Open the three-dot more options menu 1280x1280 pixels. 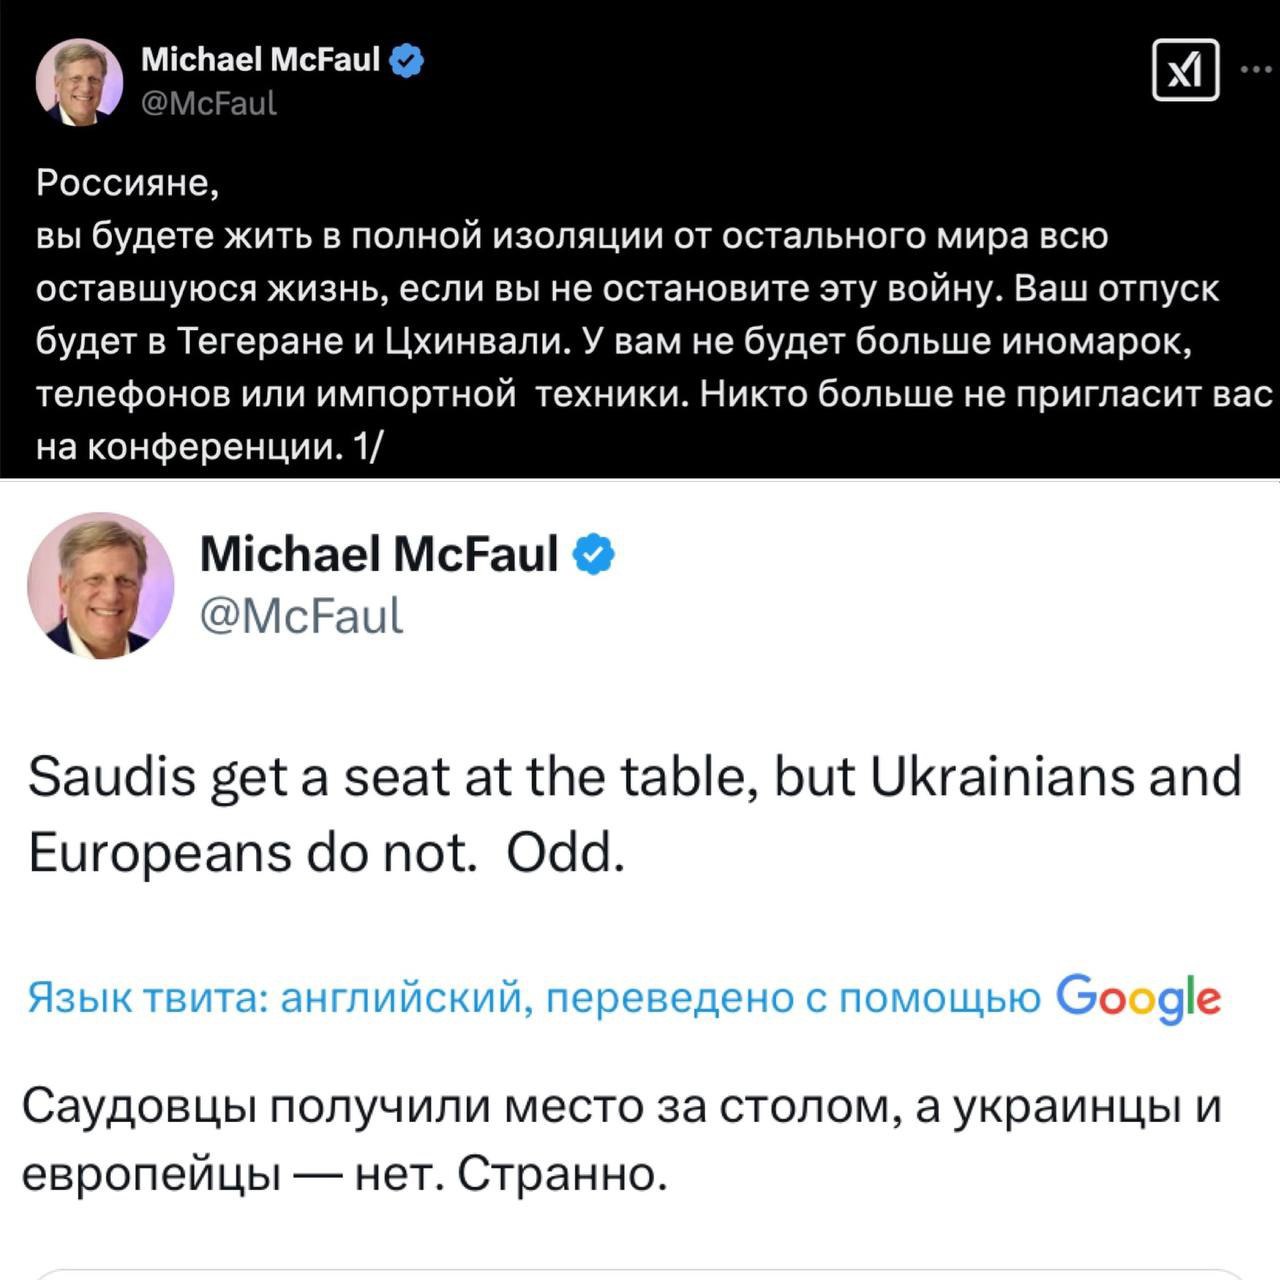[x=1258, y=70]
